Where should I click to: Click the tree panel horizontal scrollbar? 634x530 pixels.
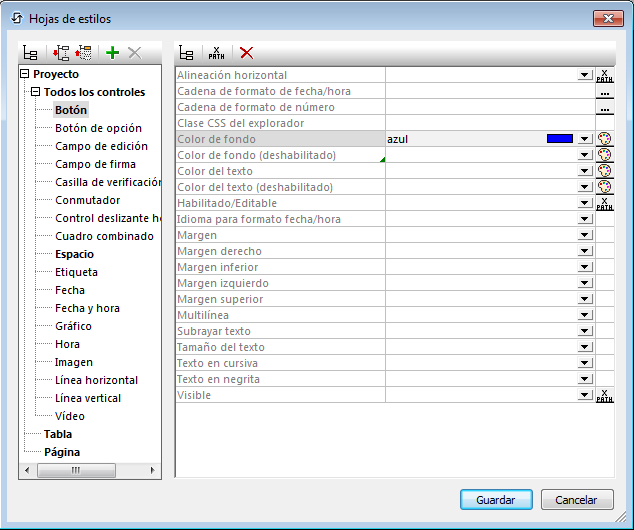click(90, 469)
